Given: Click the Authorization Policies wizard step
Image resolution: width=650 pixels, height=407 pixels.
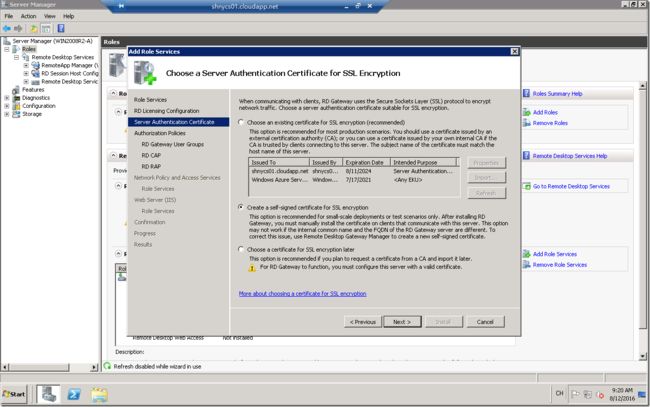Looking at the screenshot, I should 160,133.
